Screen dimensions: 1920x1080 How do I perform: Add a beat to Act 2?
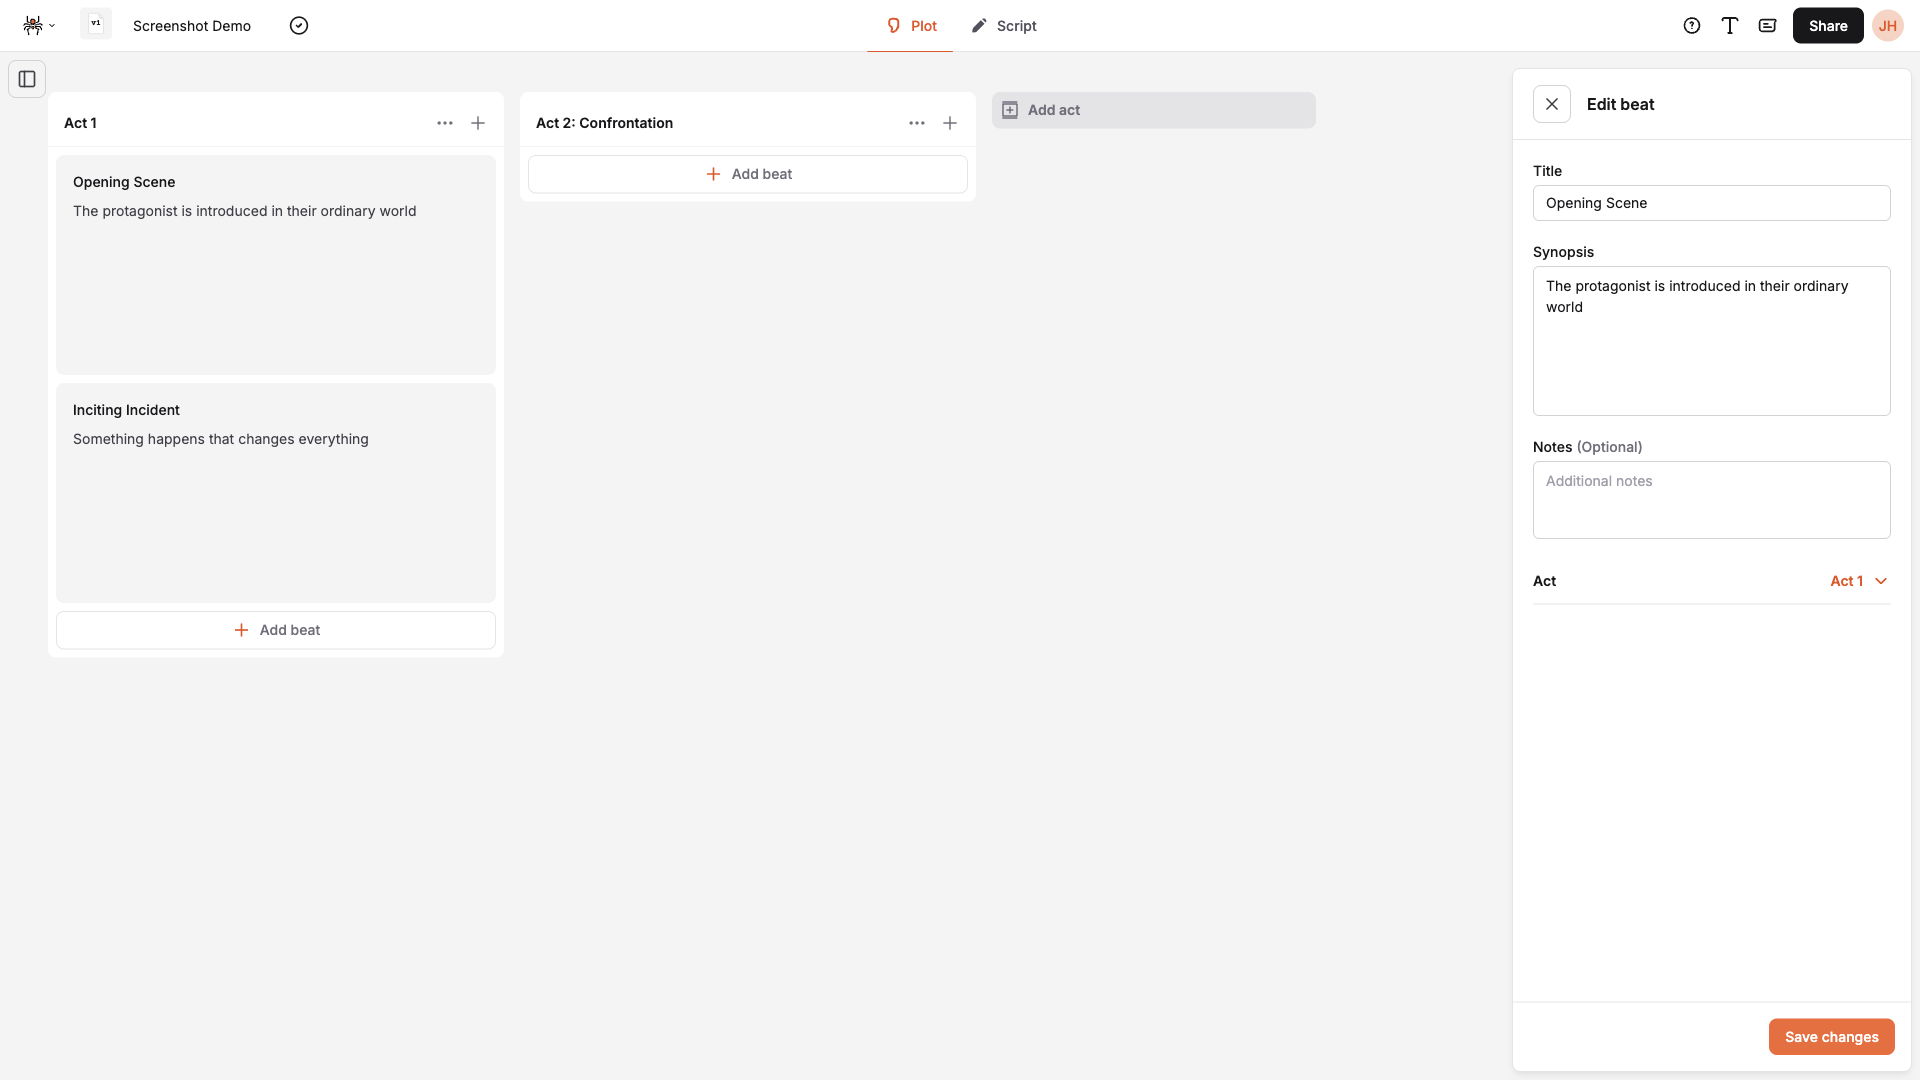pyautogui.click(x=748, y=173)
